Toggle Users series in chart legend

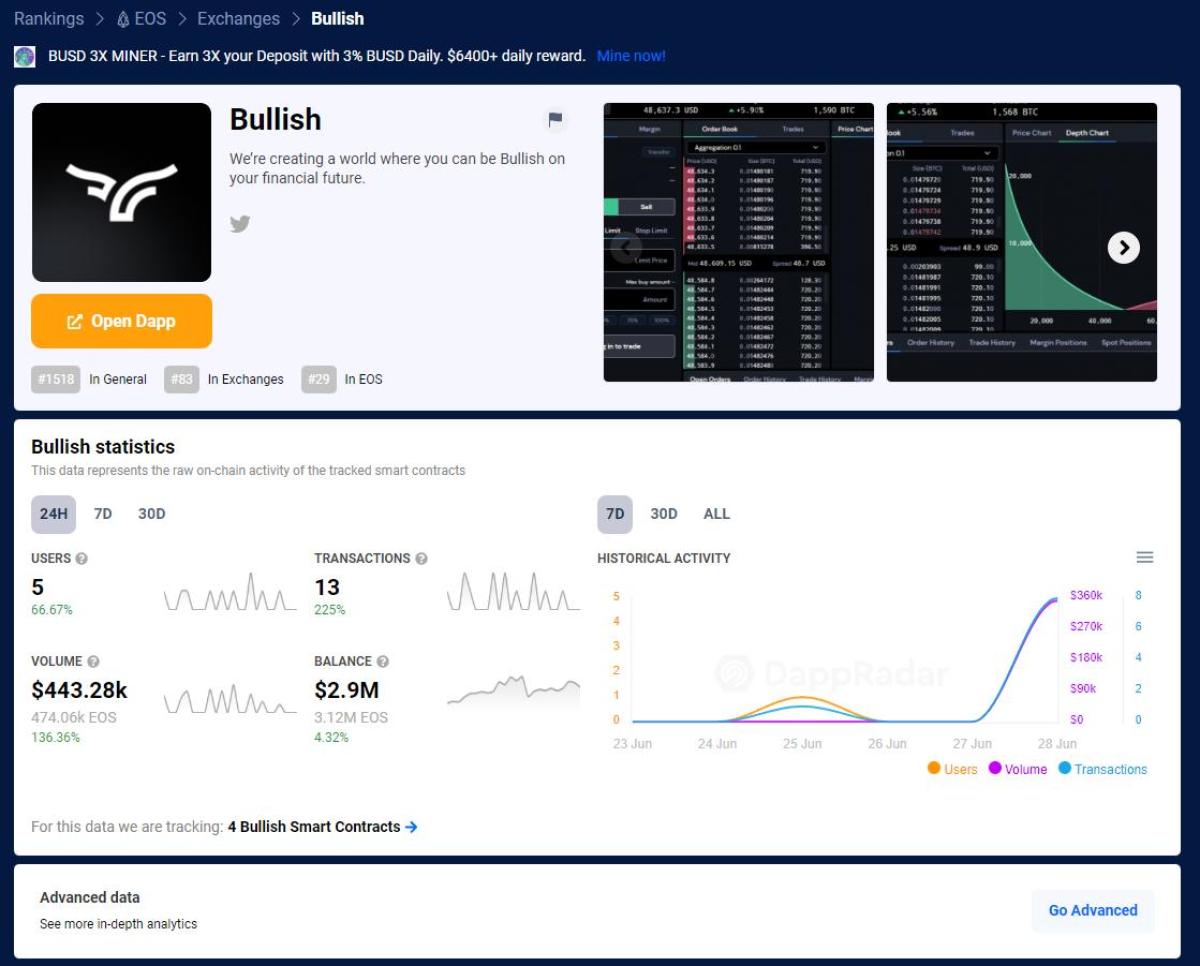952,769
